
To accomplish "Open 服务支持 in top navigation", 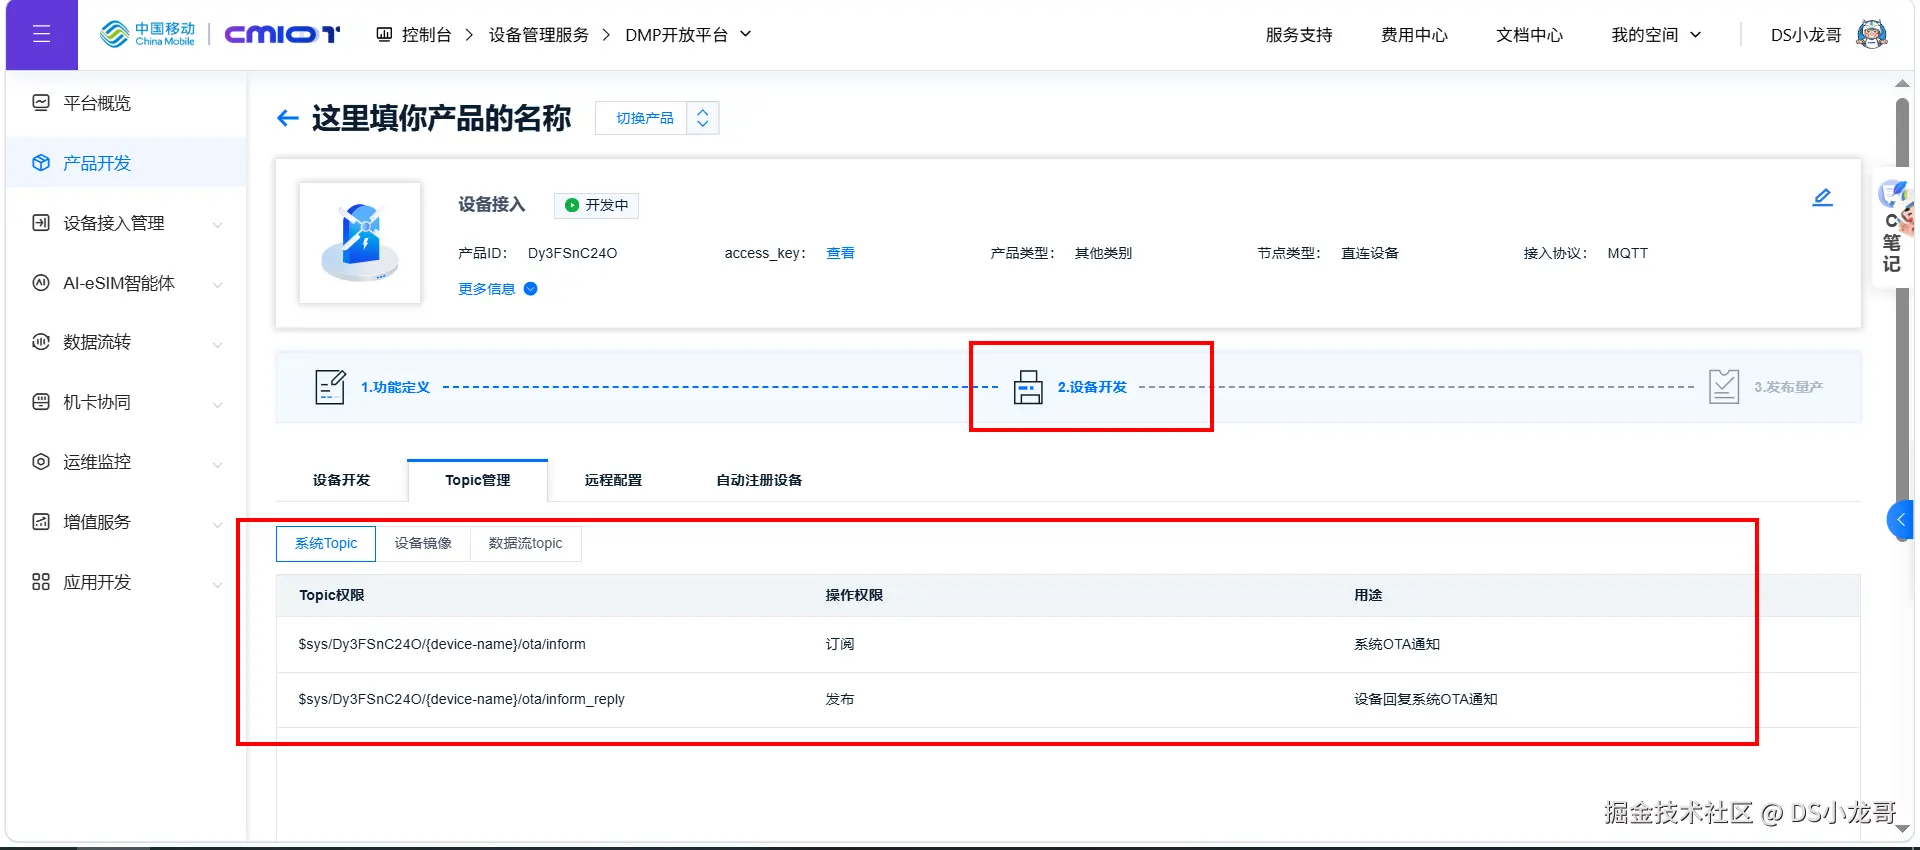I will (1299, 35).
